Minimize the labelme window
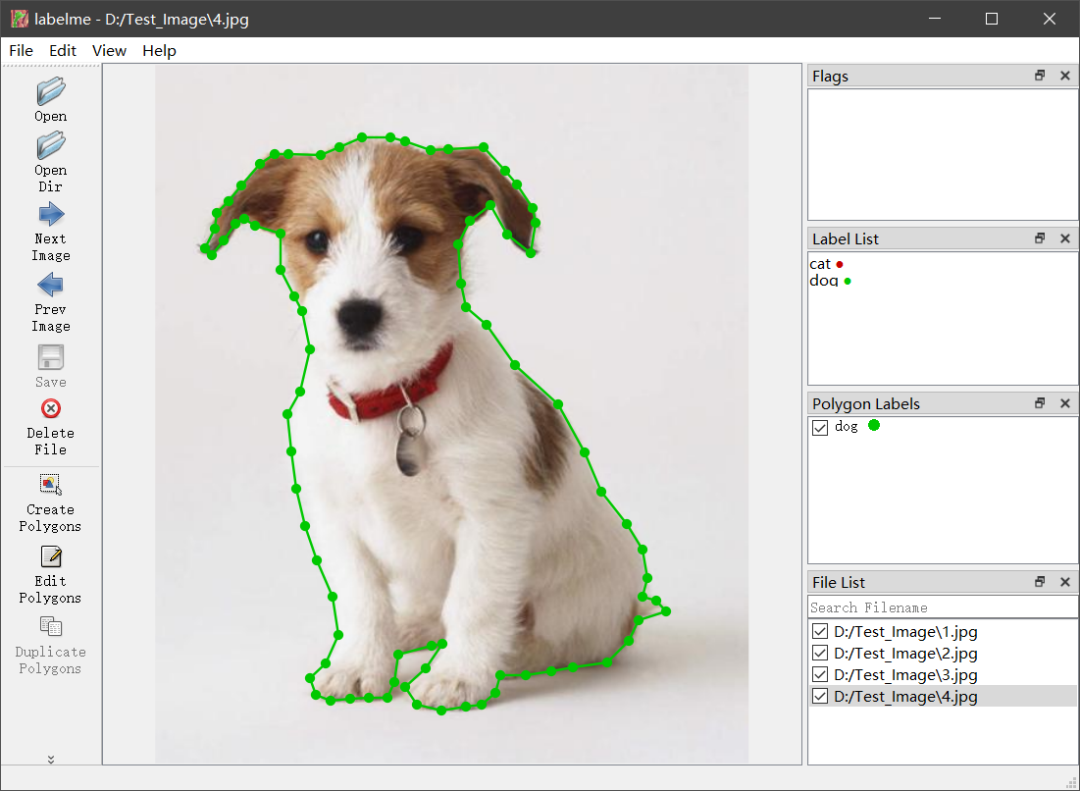1080x791 pixels. coord(934,19)
